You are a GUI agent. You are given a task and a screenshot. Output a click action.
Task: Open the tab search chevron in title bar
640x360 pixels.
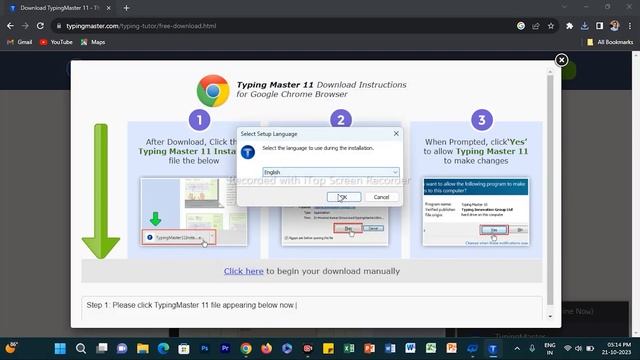pos(564,7)
